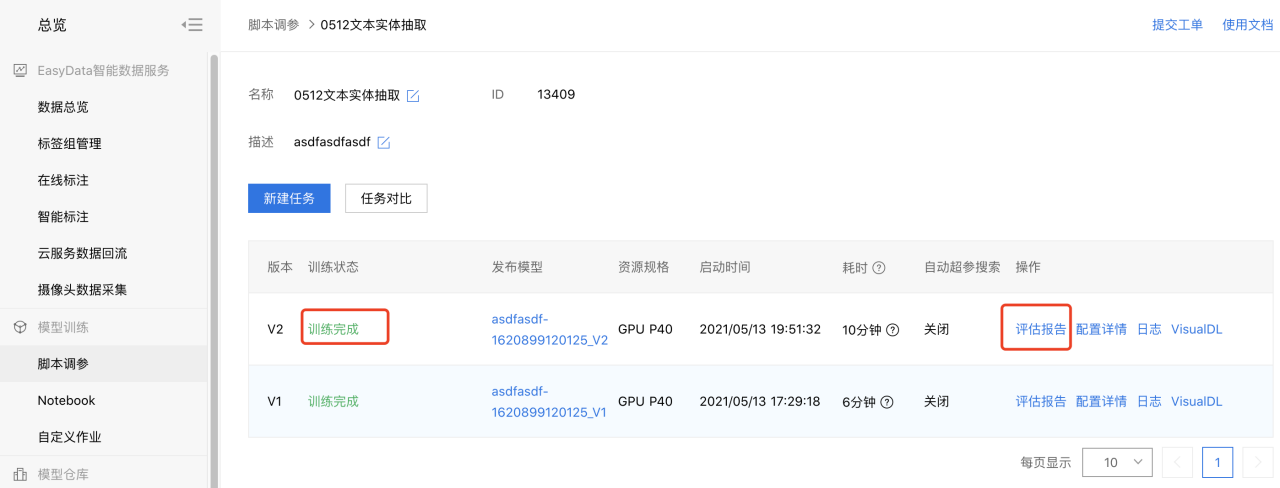1280x488 pixels.
Task: Click the help icon beside 10分钟
Action: (x=892, y=330)
